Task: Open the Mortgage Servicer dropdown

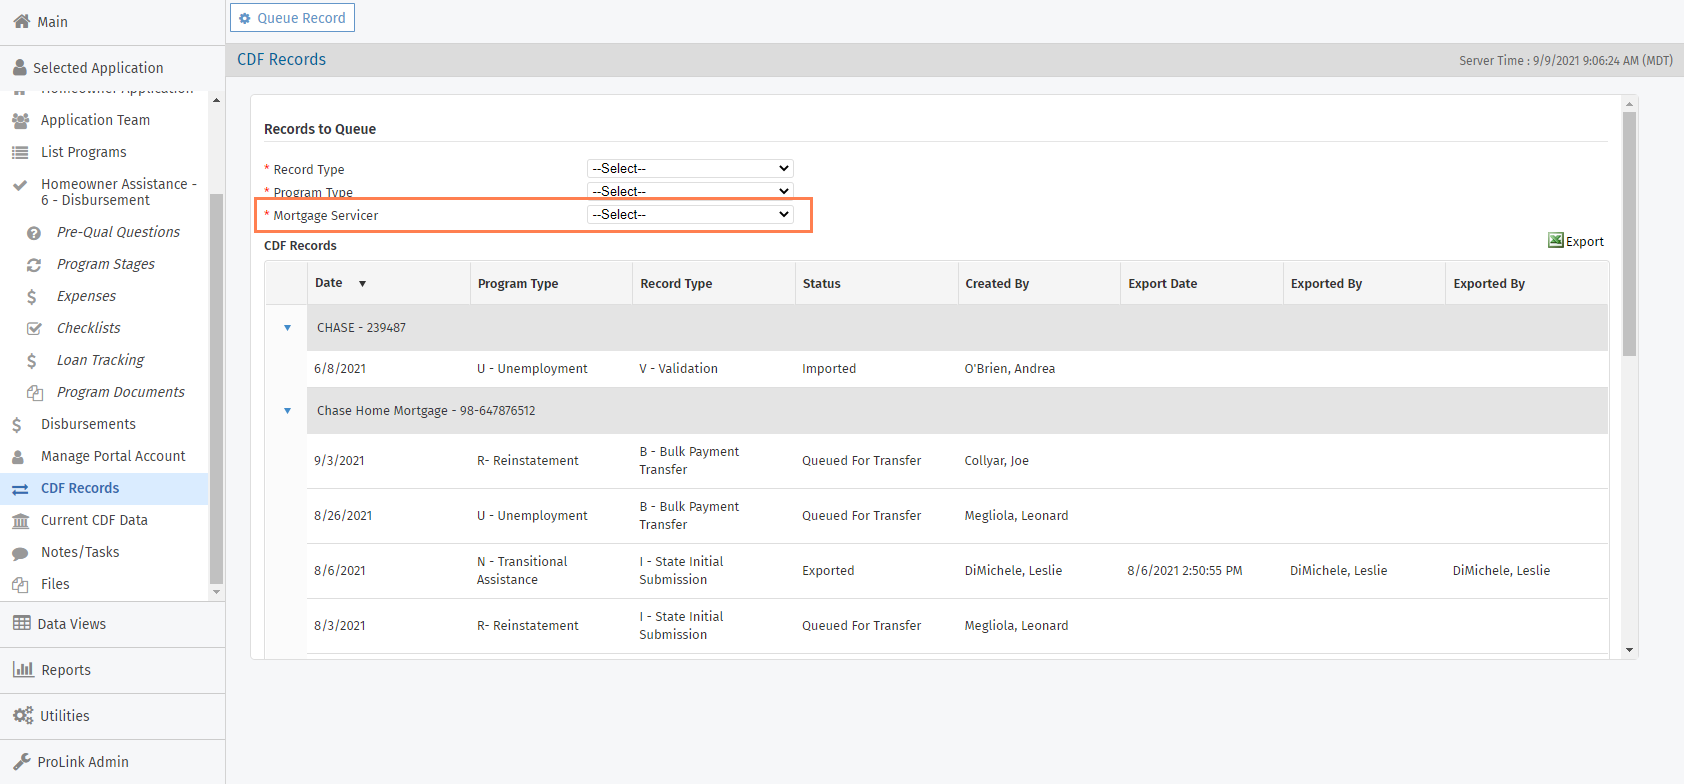Action: (x=690, y=215)
